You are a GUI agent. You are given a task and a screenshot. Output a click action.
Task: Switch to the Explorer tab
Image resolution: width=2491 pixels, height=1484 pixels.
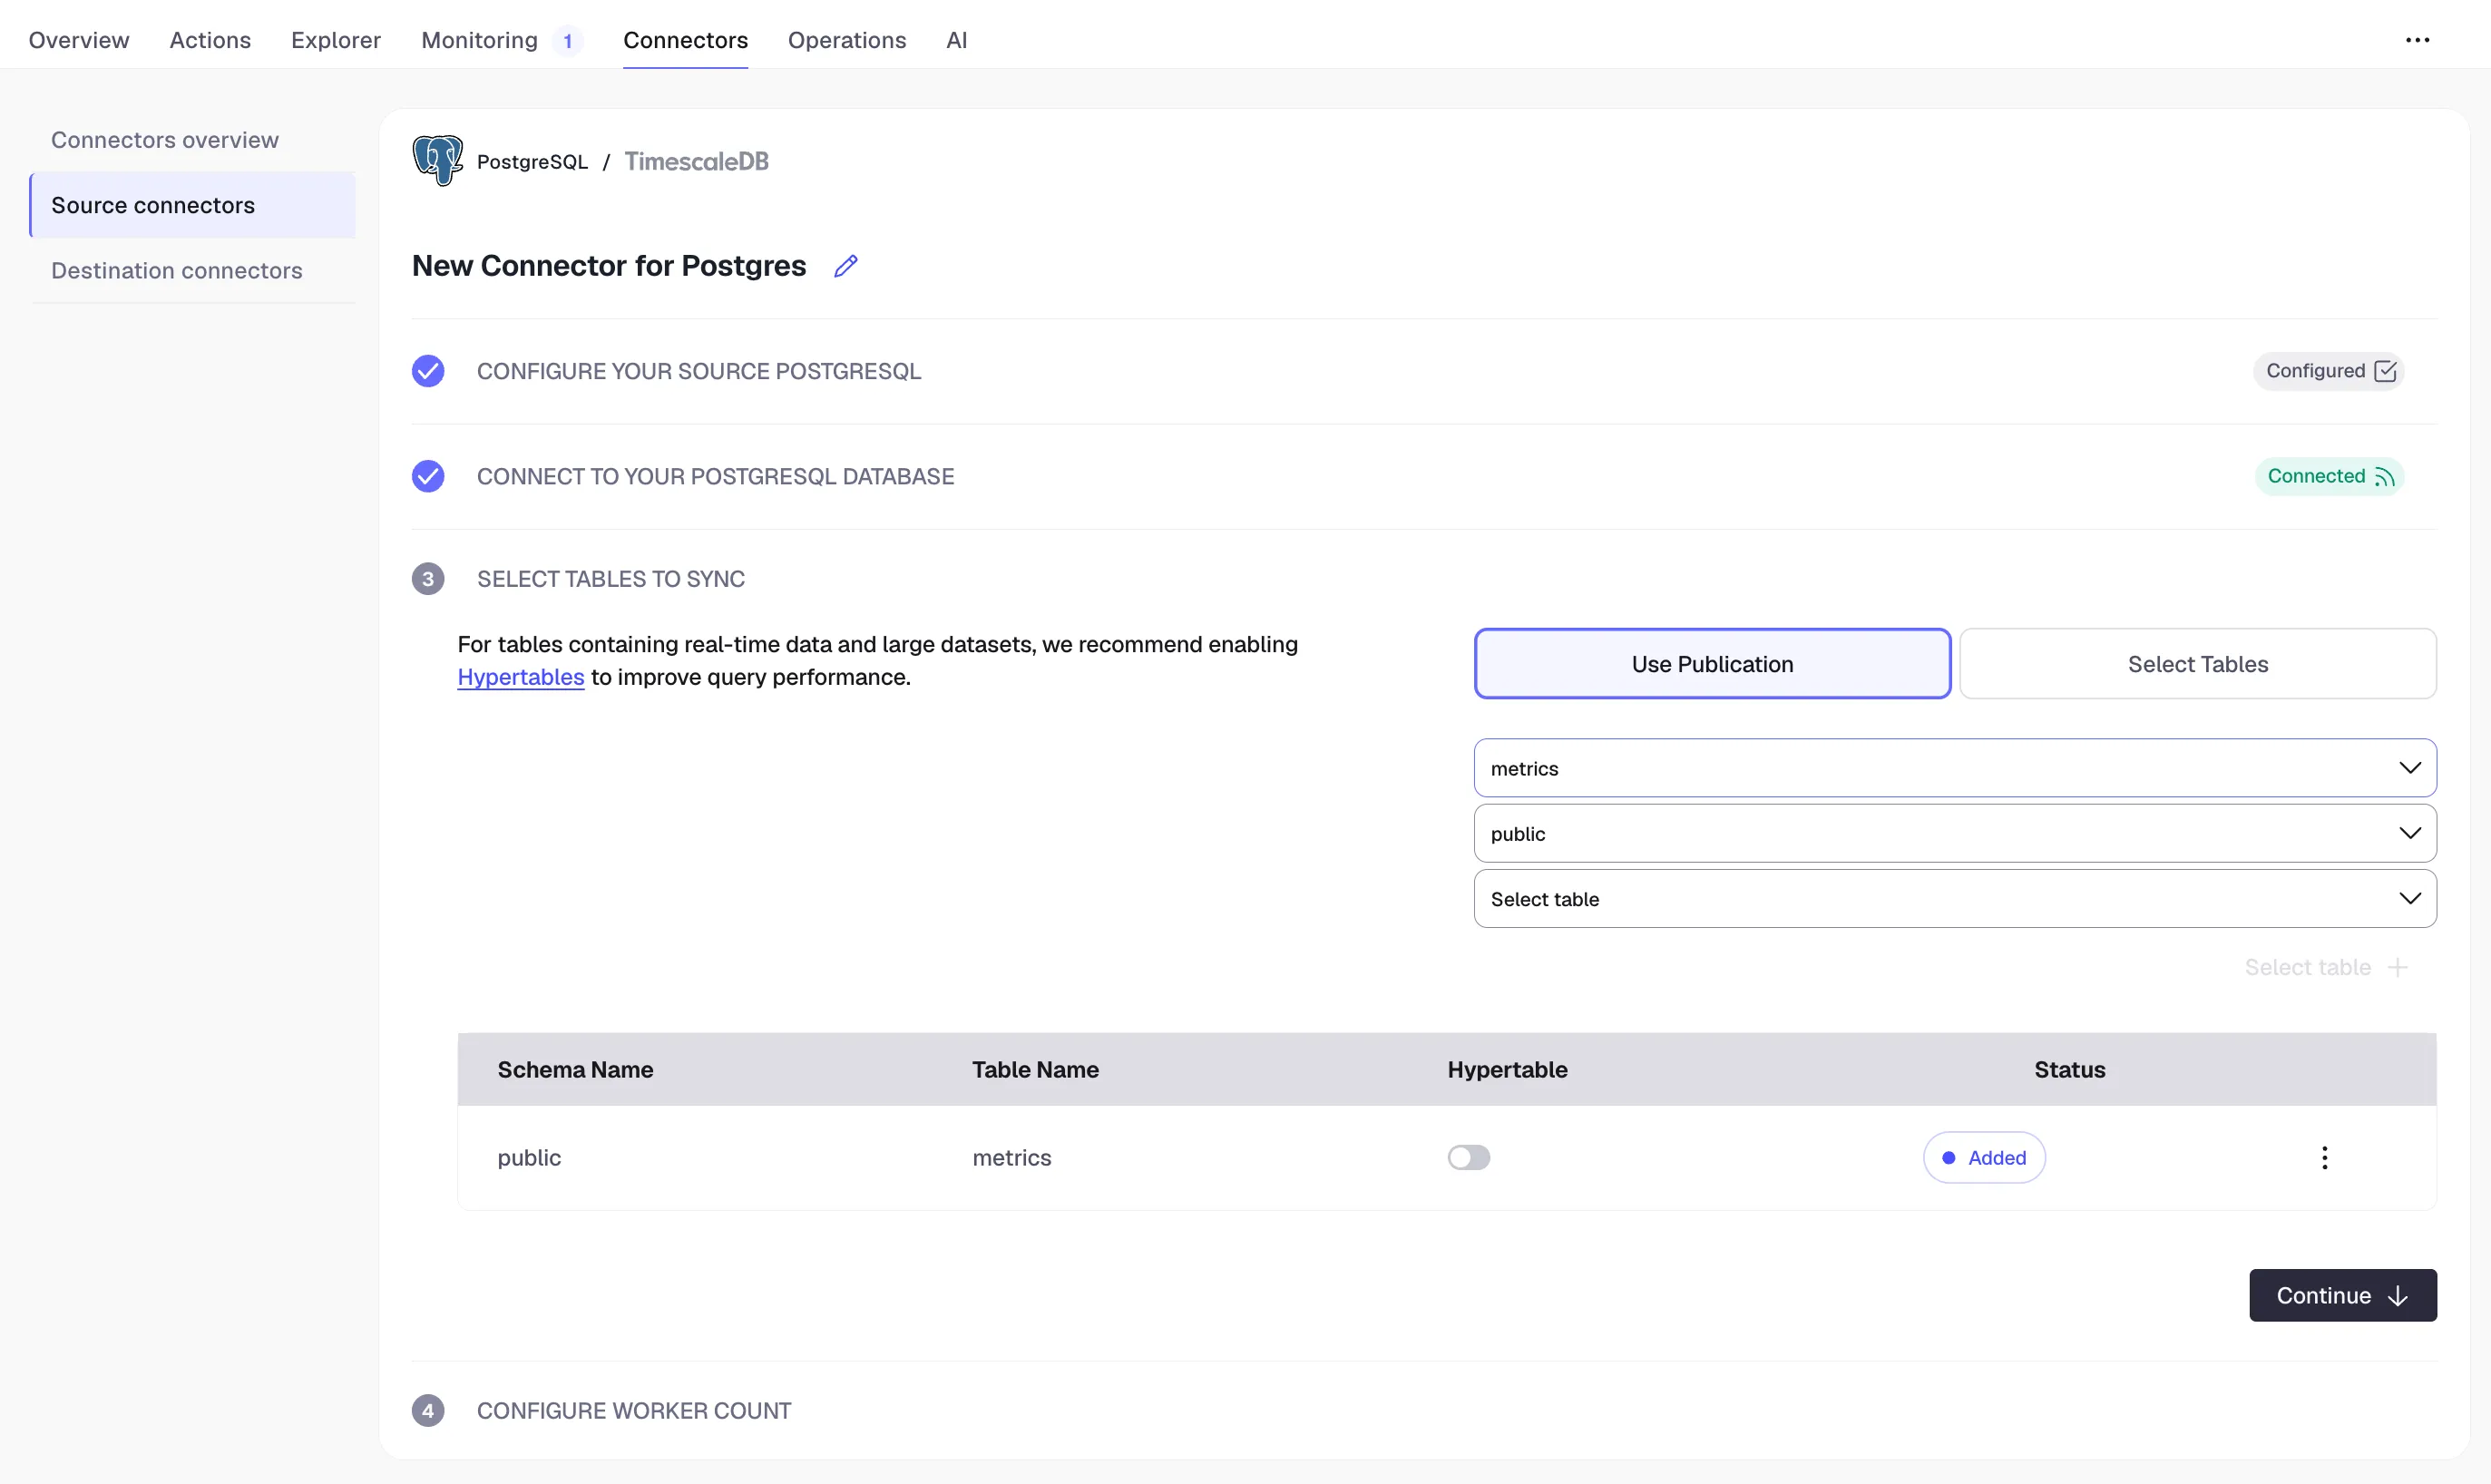tap(336, 40)
